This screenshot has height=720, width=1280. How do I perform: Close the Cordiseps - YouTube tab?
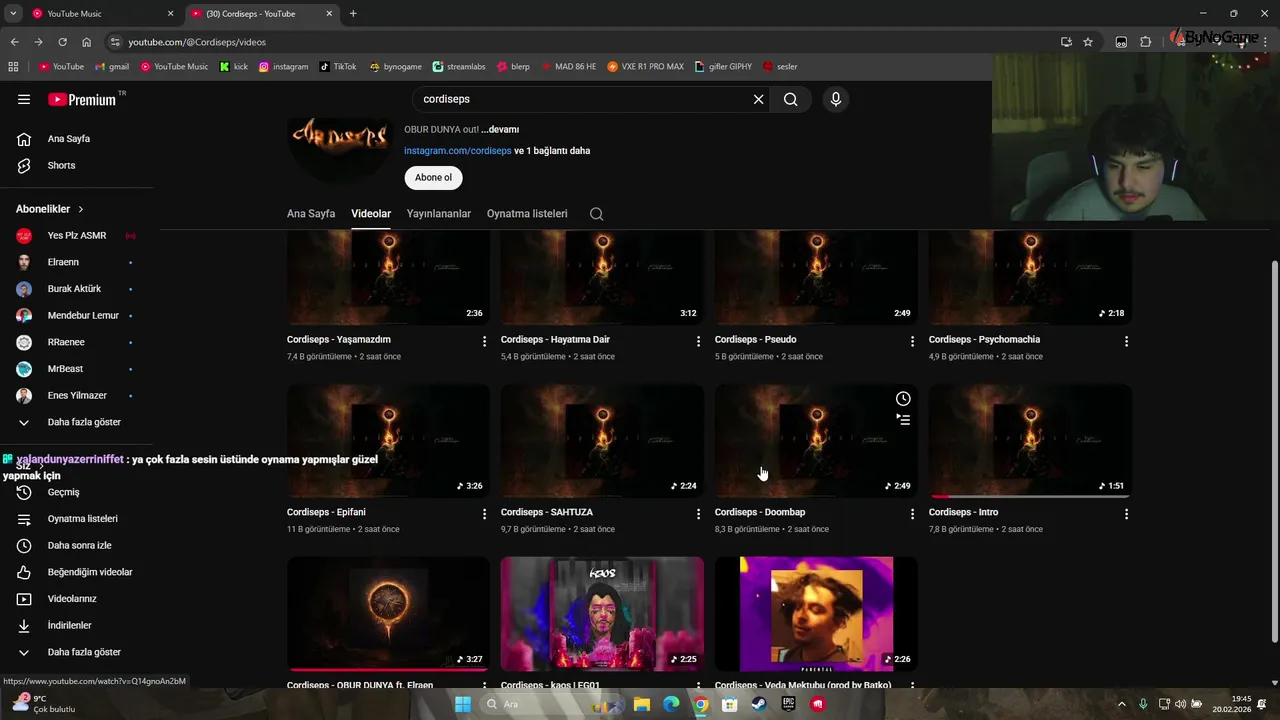click(x=329, y=14)
